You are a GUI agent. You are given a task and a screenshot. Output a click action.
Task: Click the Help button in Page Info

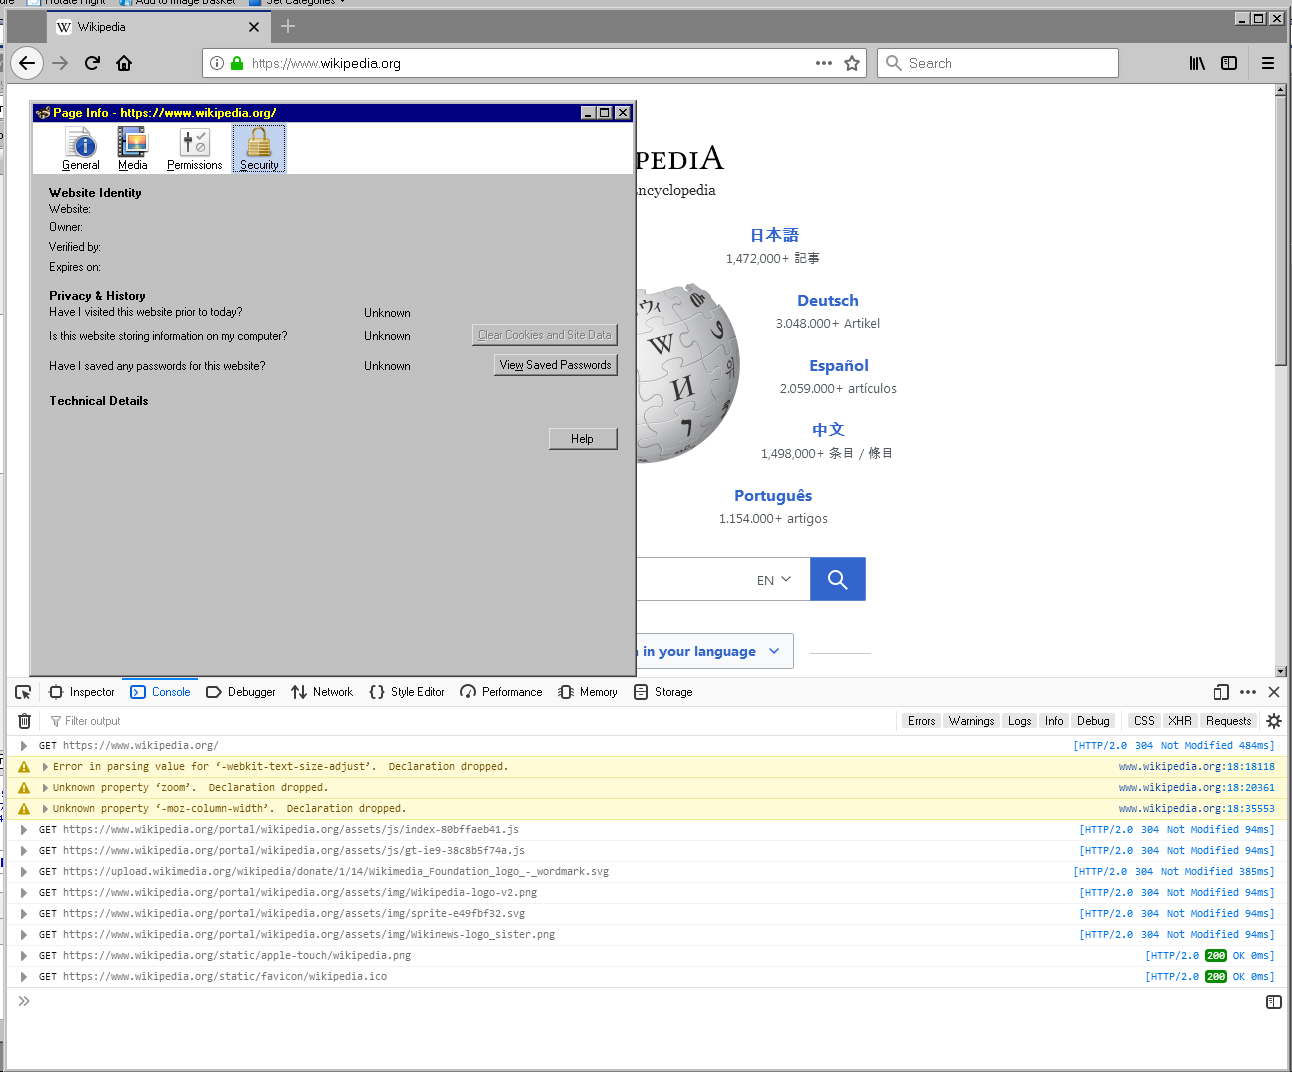coord(583,439)
